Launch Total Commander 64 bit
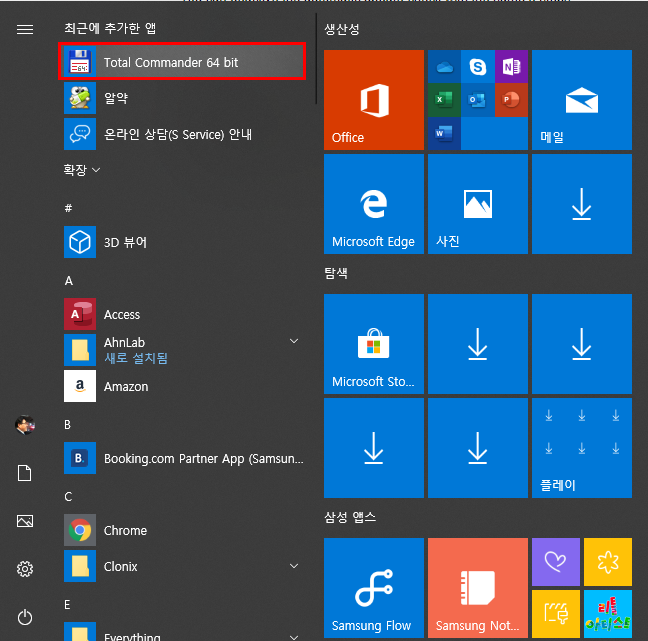 click(182, 62)
